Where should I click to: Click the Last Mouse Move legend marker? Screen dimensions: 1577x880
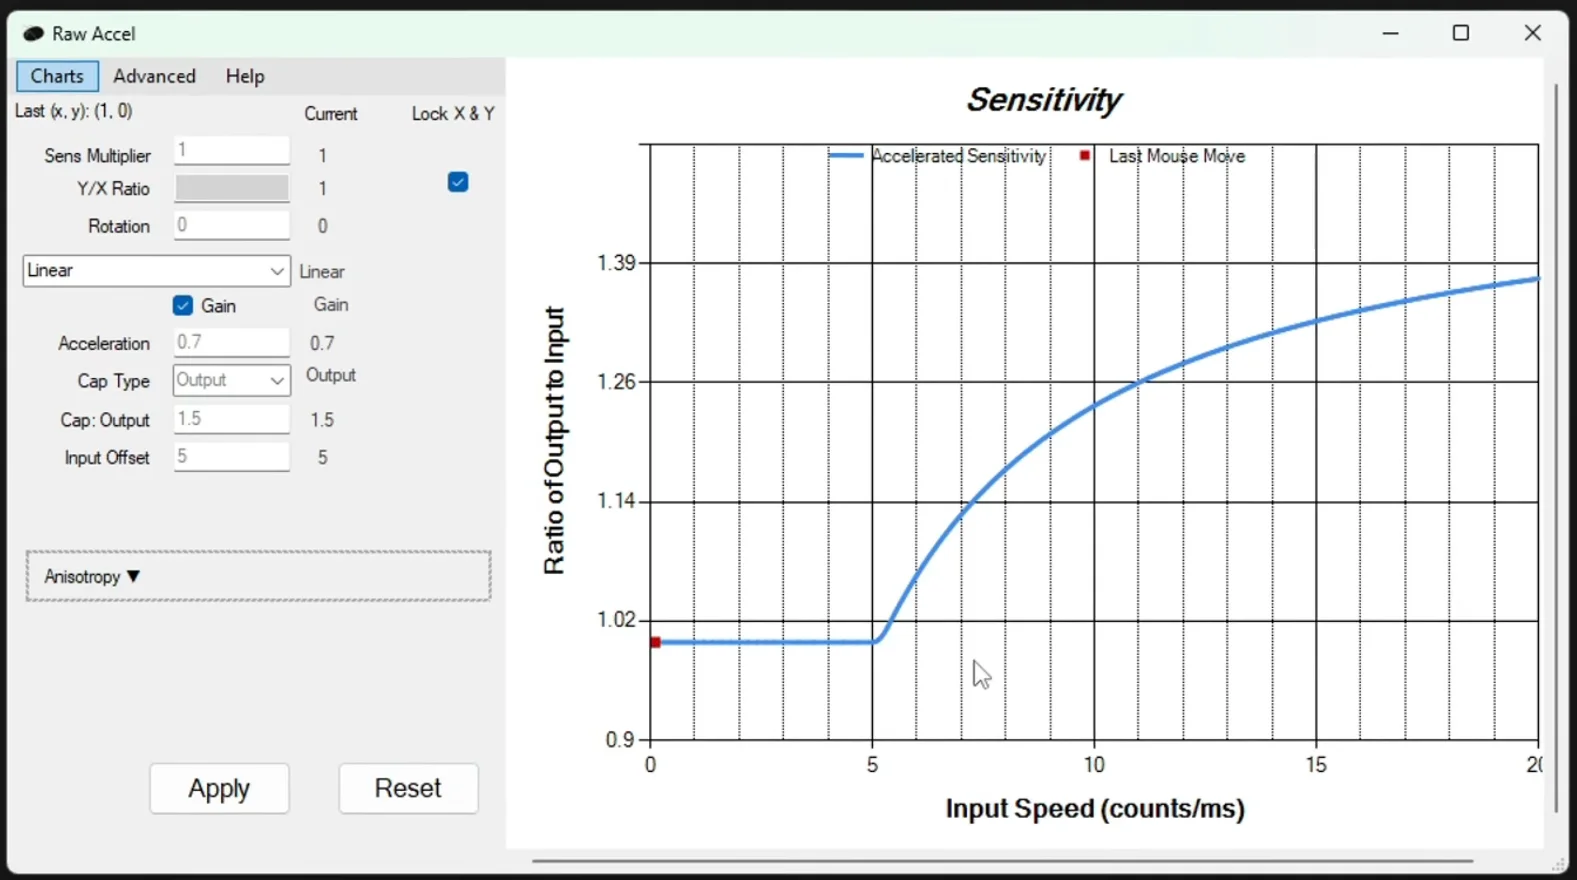pyautogui.click(x=1085, y=156)
